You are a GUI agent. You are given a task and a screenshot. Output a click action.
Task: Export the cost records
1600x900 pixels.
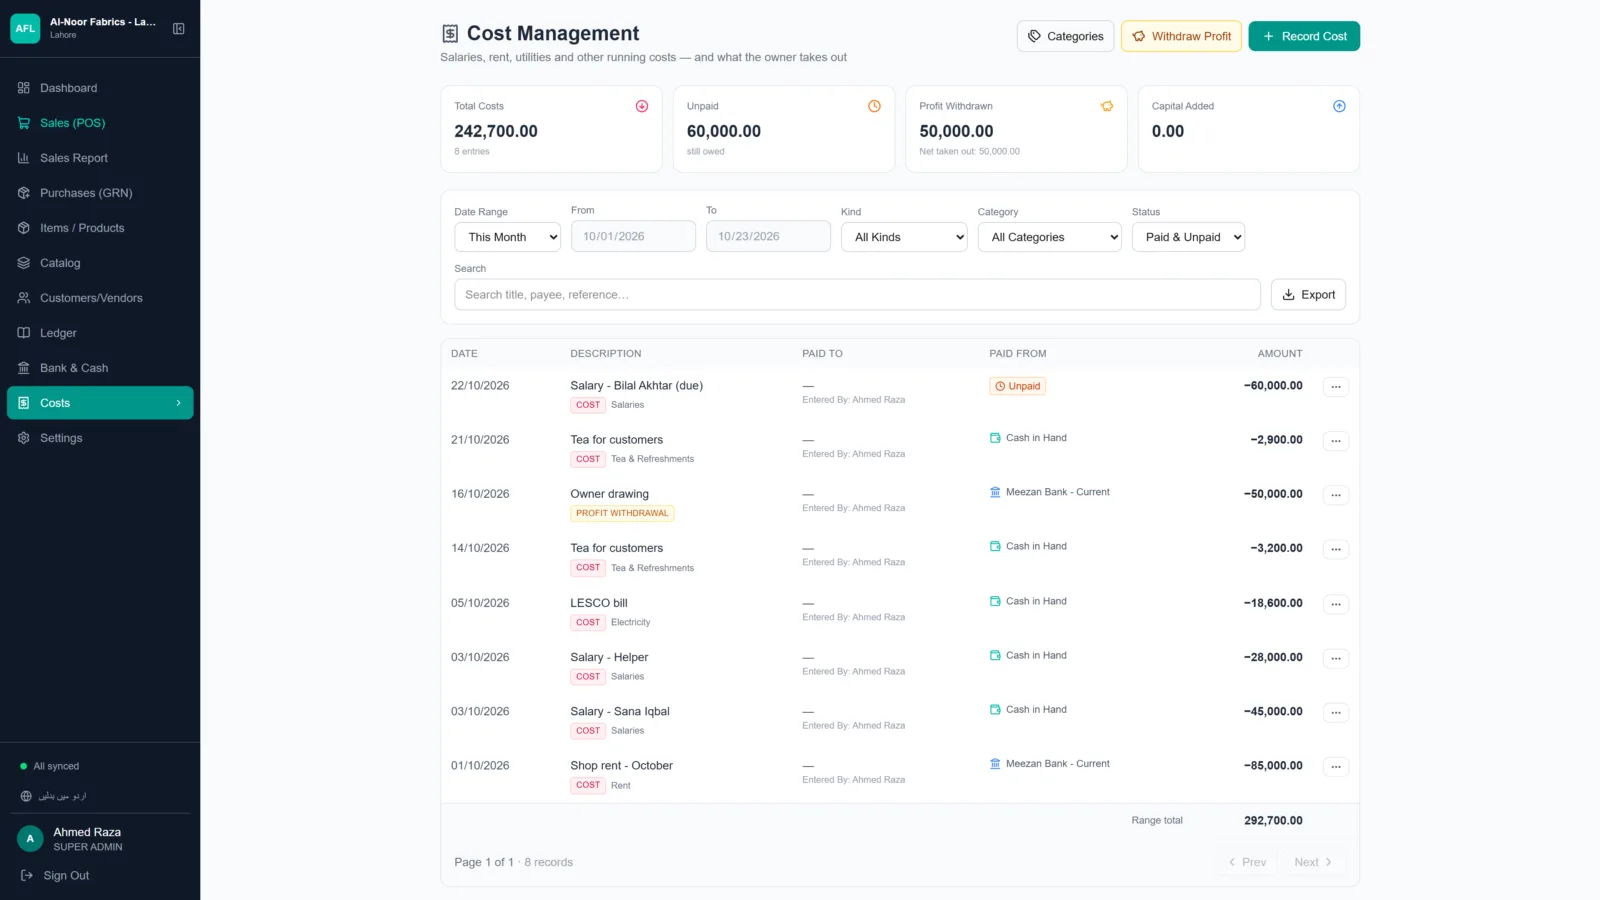coord(1308,295)
